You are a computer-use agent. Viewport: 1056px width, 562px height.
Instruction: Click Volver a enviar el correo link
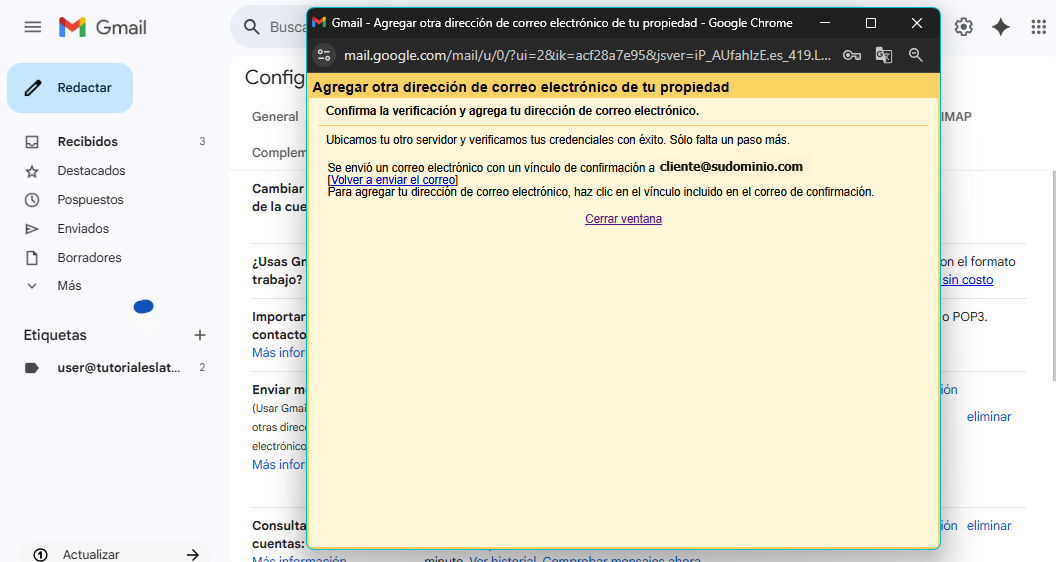393,180
